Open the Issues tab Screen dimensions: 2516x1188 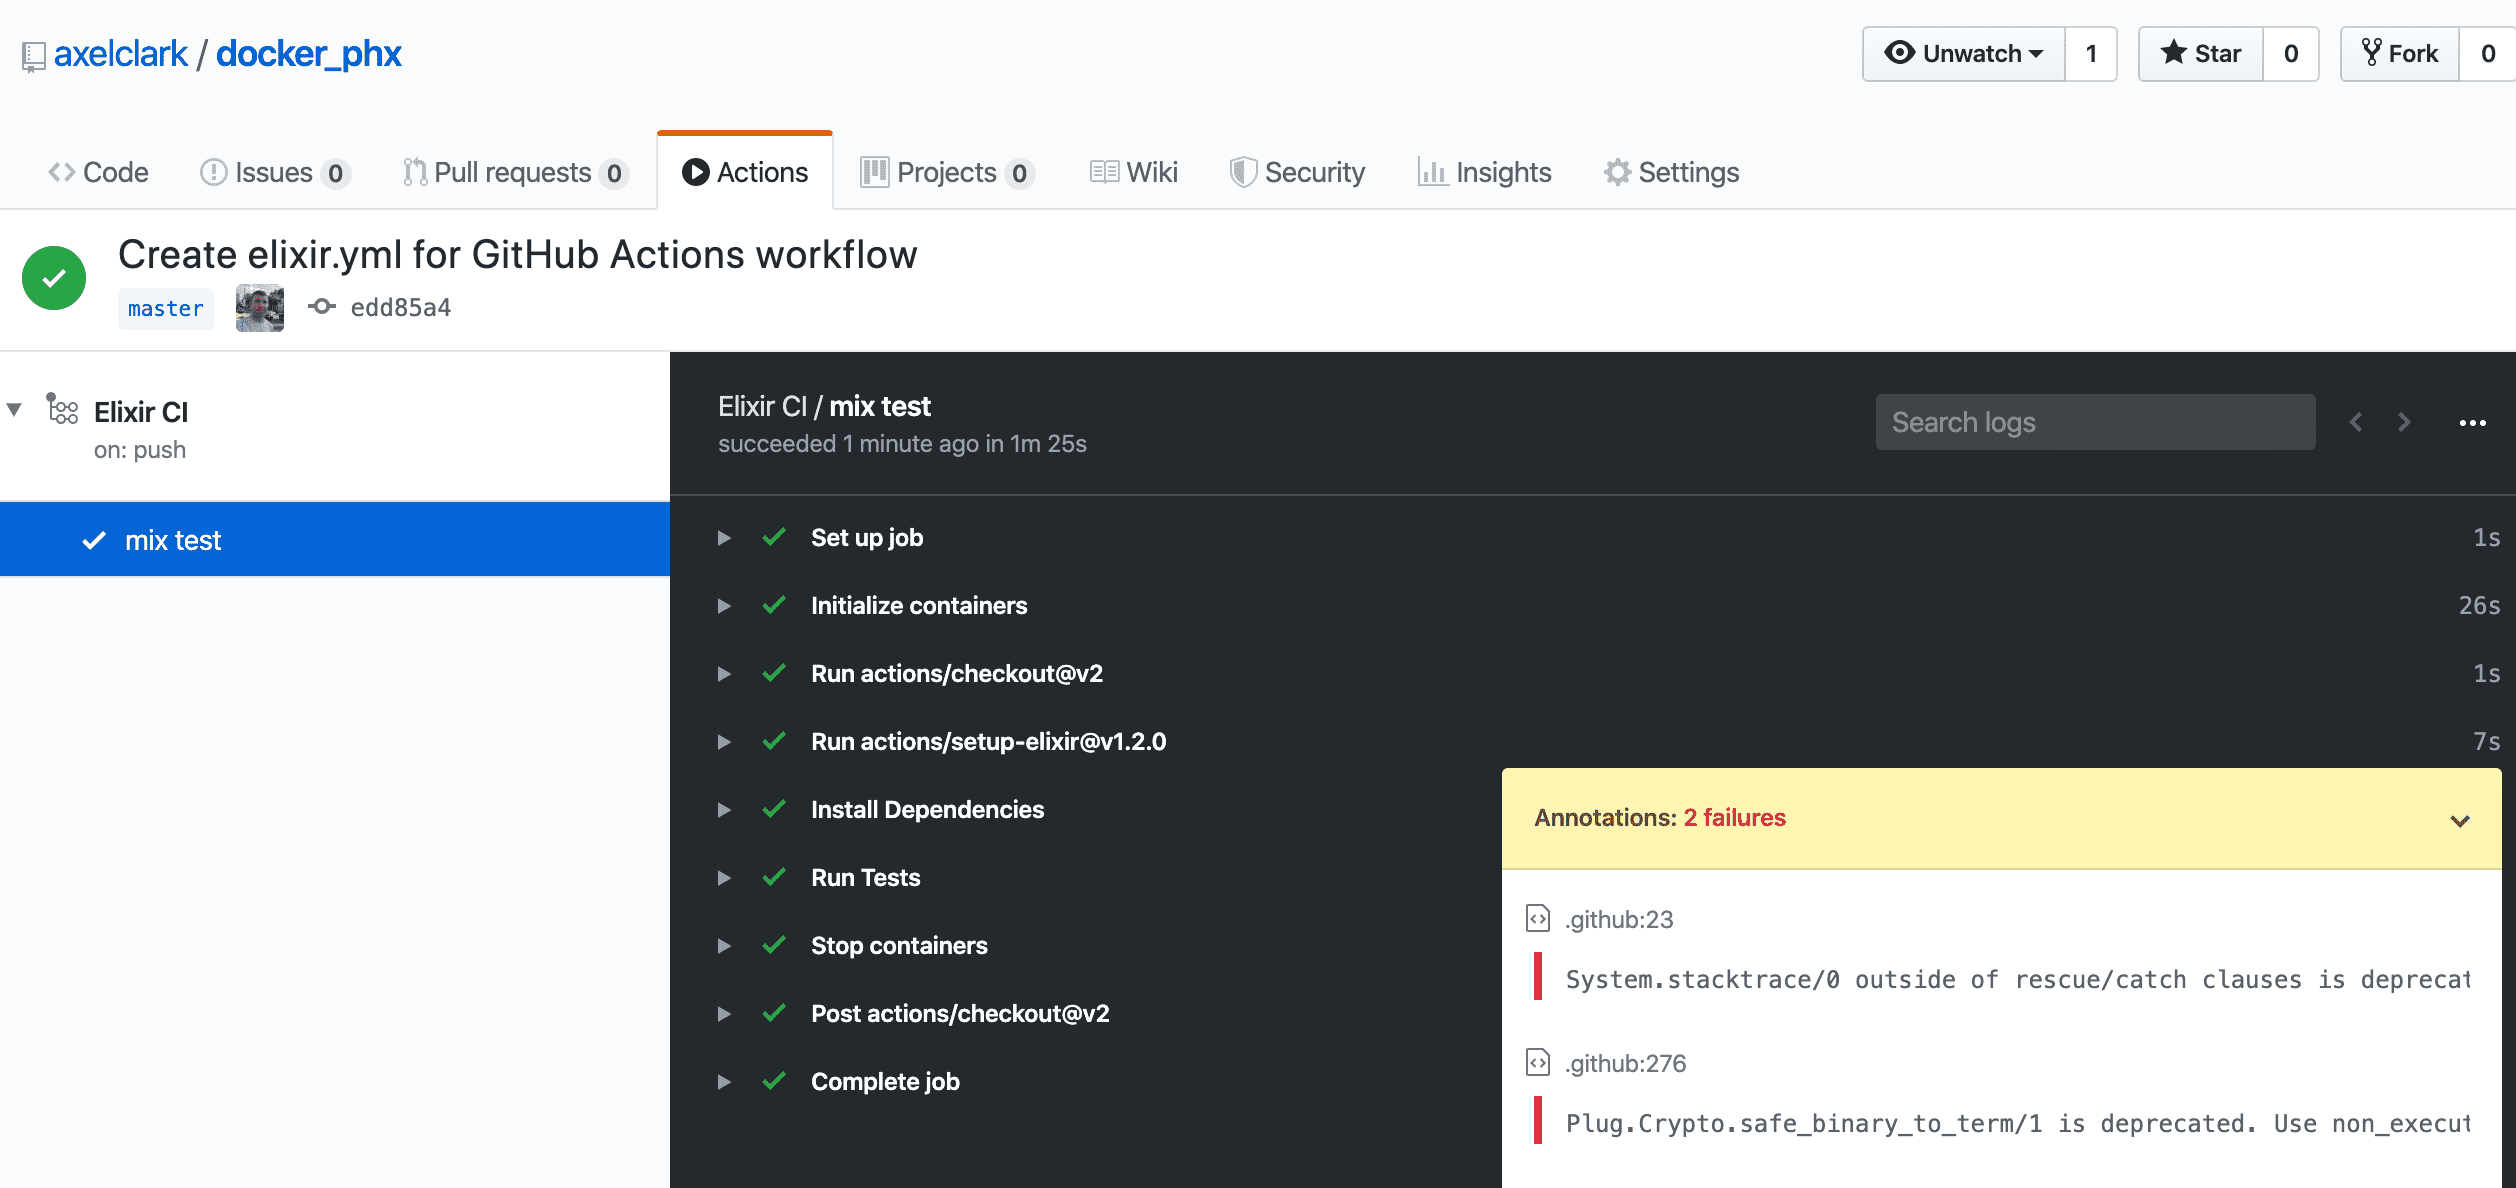pyautogui.click(x=271, y=172)
